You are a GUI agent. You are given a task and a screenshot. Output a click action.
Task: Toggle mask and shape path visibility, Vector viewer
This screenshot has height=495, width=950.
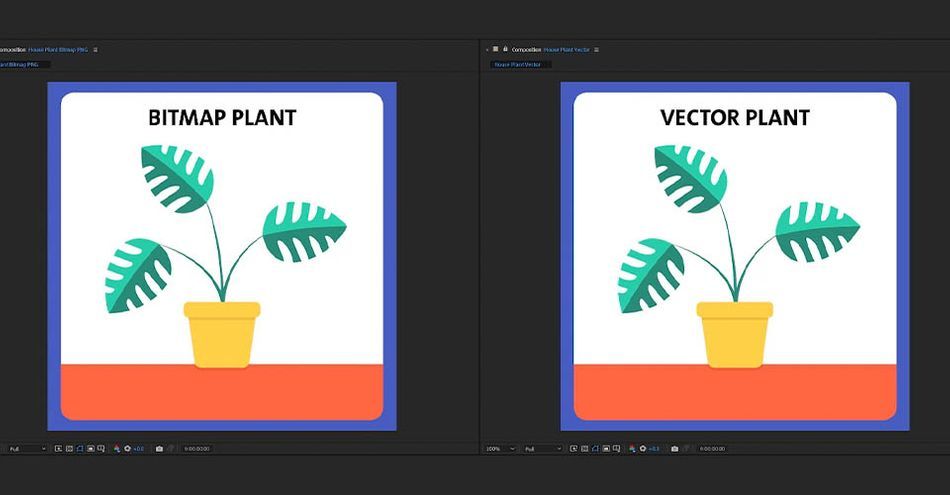(596, 449)
